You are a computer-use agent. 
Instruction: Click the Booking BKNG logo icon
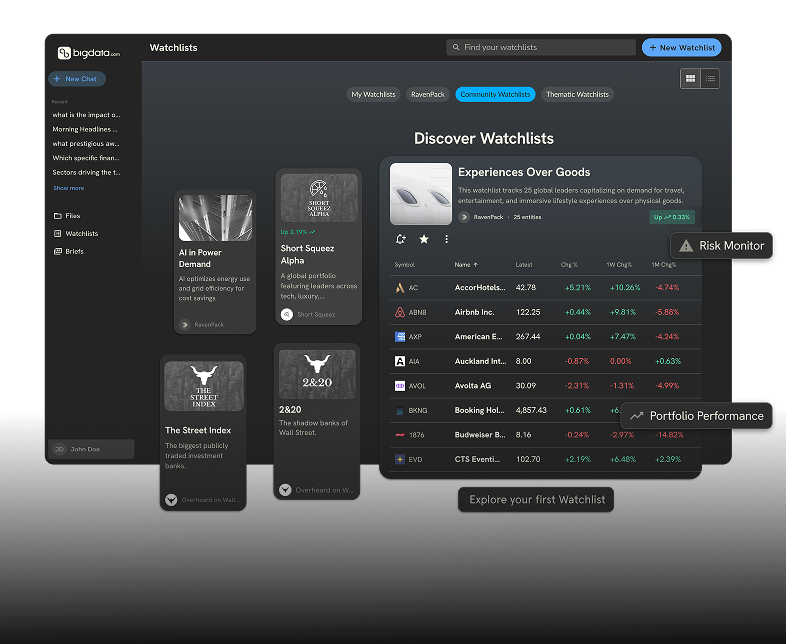click(x=400, y=410)
